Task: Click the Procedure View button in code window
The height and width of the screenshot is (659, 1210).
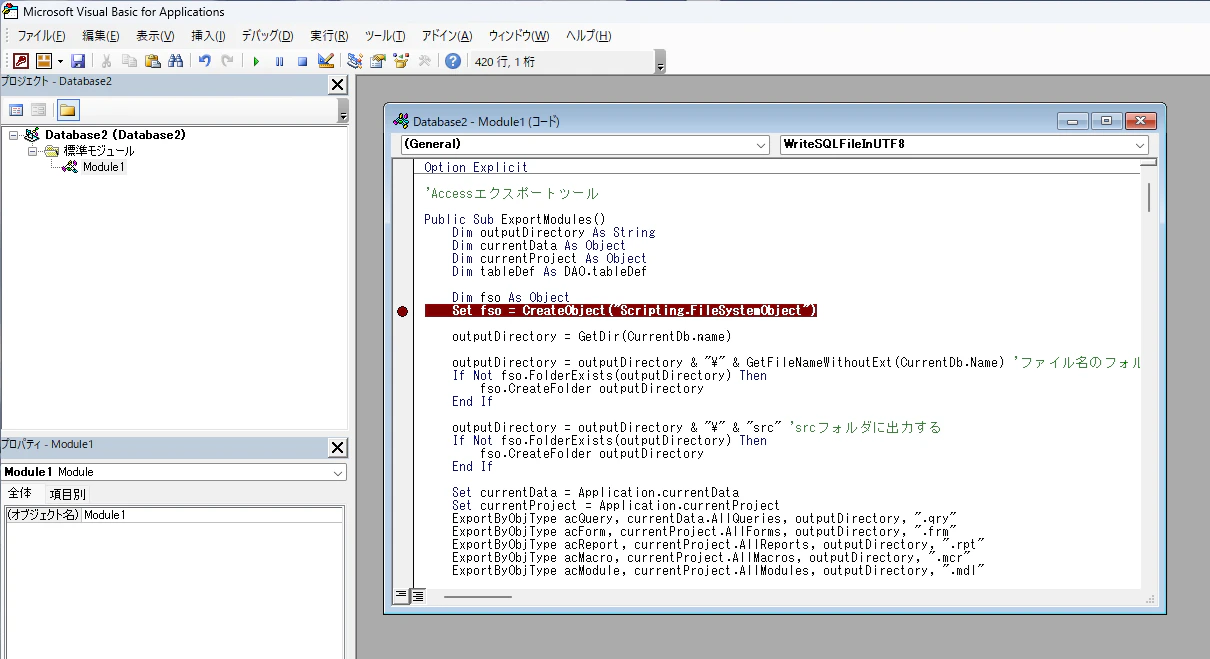Action: click(x=401, y=596)
